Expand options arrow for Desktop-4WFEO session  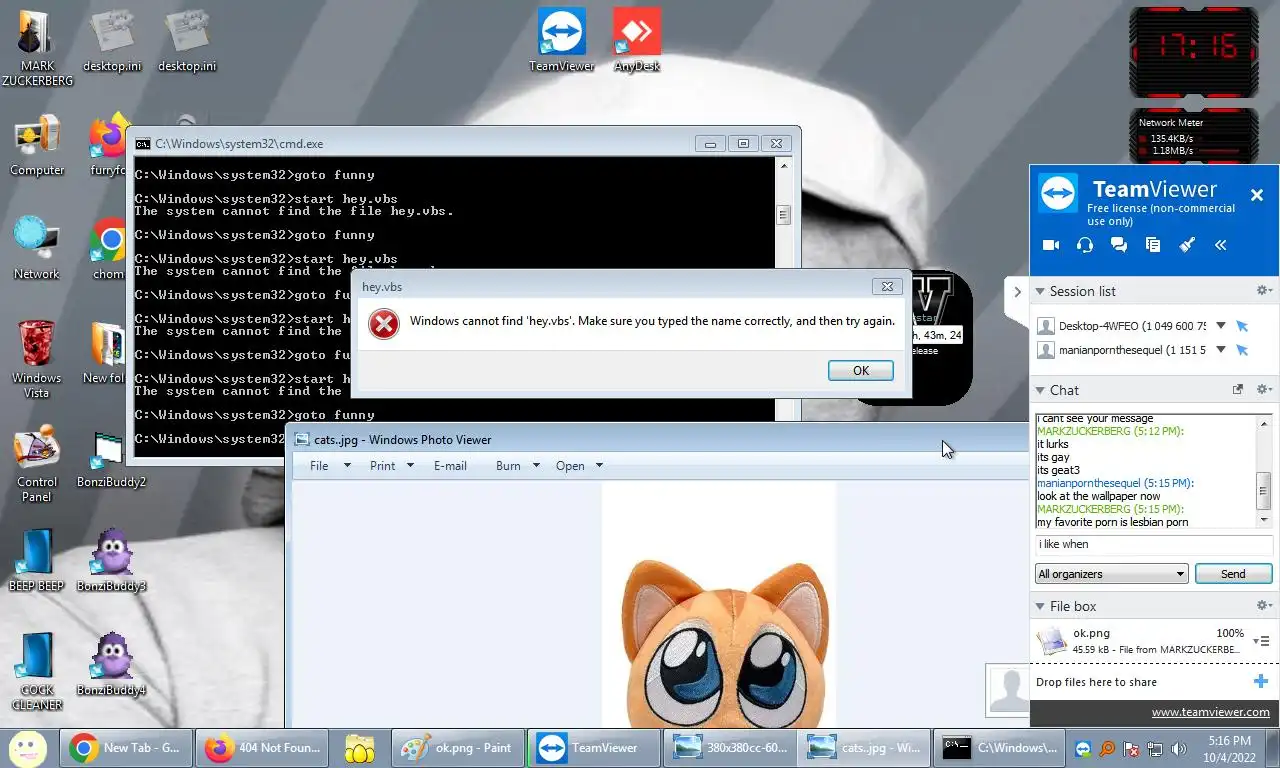pyautogui.click(x=1221, y=326)
